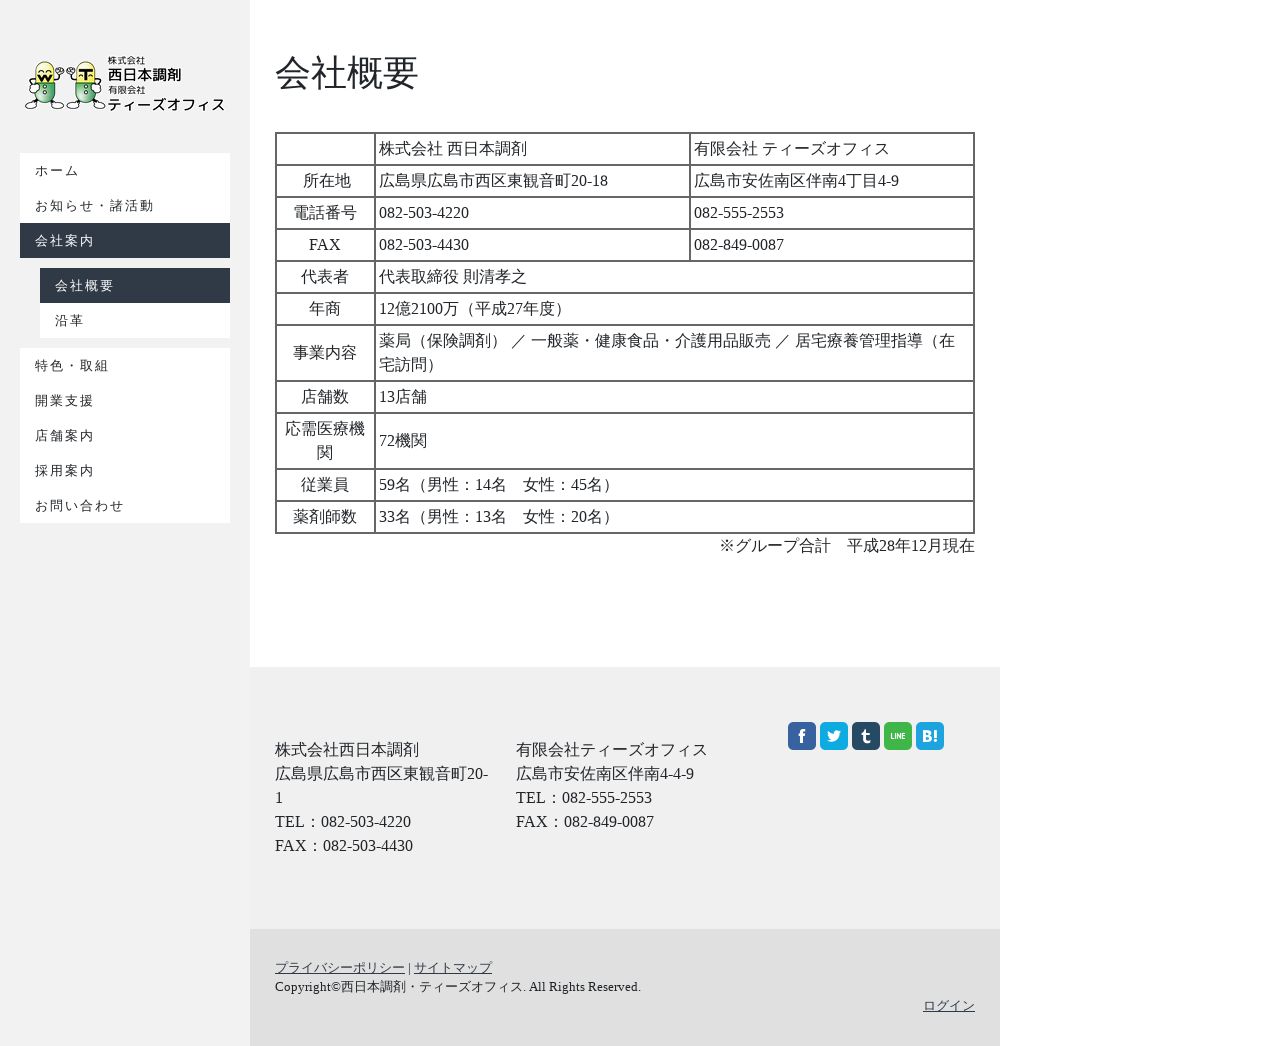Open お問い合わせ in the sidebar
Screen dimensions: 1284x1046
125,506
